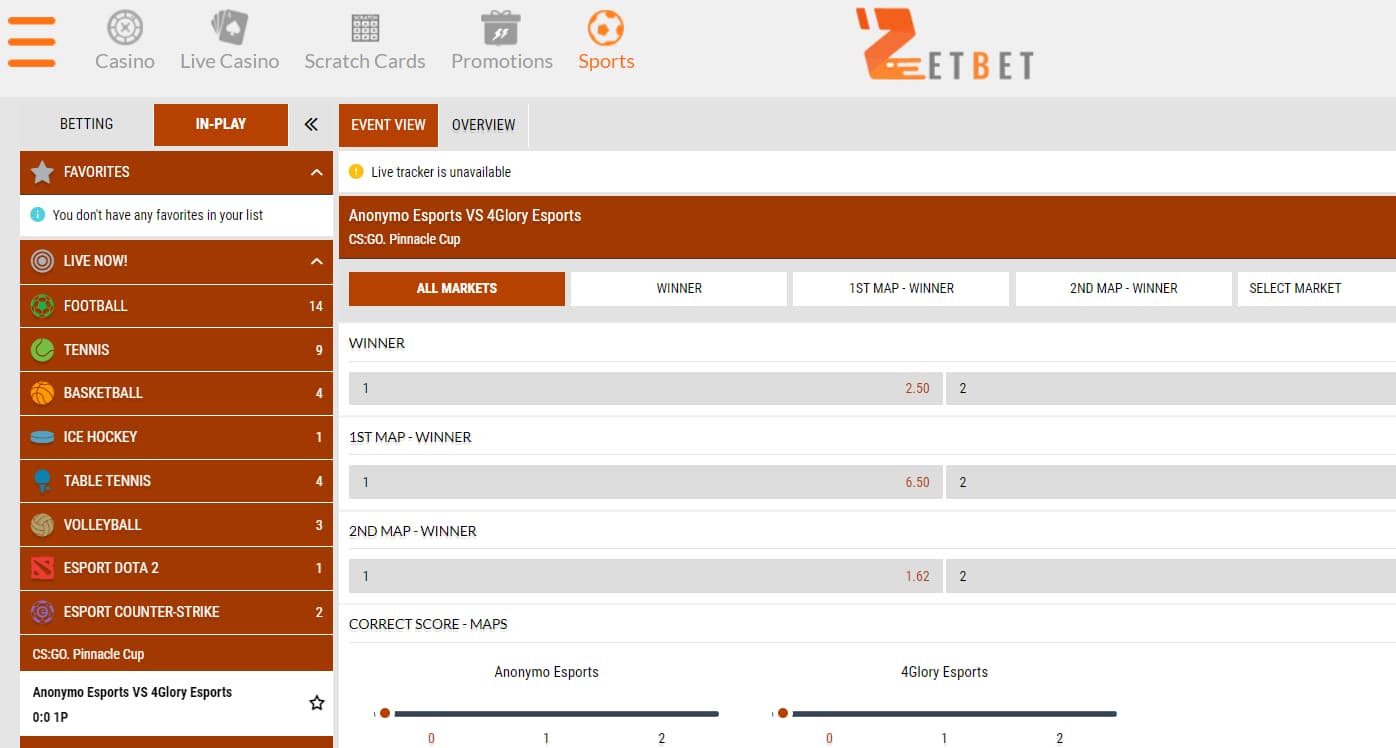The width and height of the screenshot is (1396, 748).
Task: Switch to the Overview tab
Action: tap(483, 125)
